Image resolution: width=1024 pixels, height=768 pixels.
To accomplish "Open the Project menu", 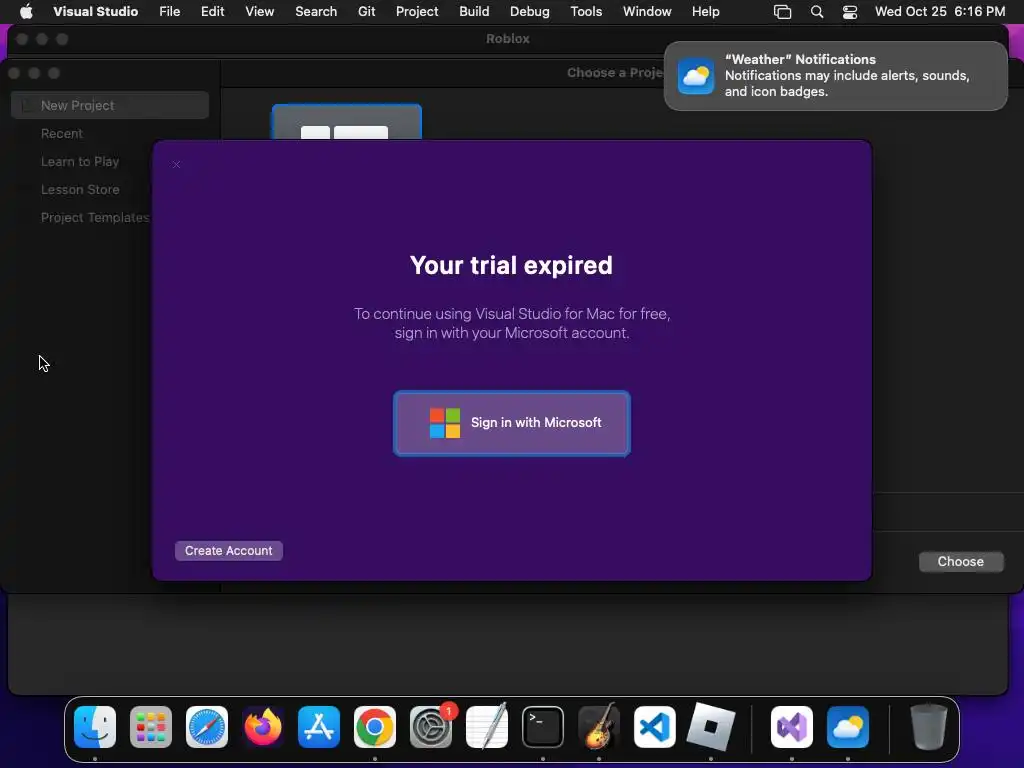I will [417, 11].
